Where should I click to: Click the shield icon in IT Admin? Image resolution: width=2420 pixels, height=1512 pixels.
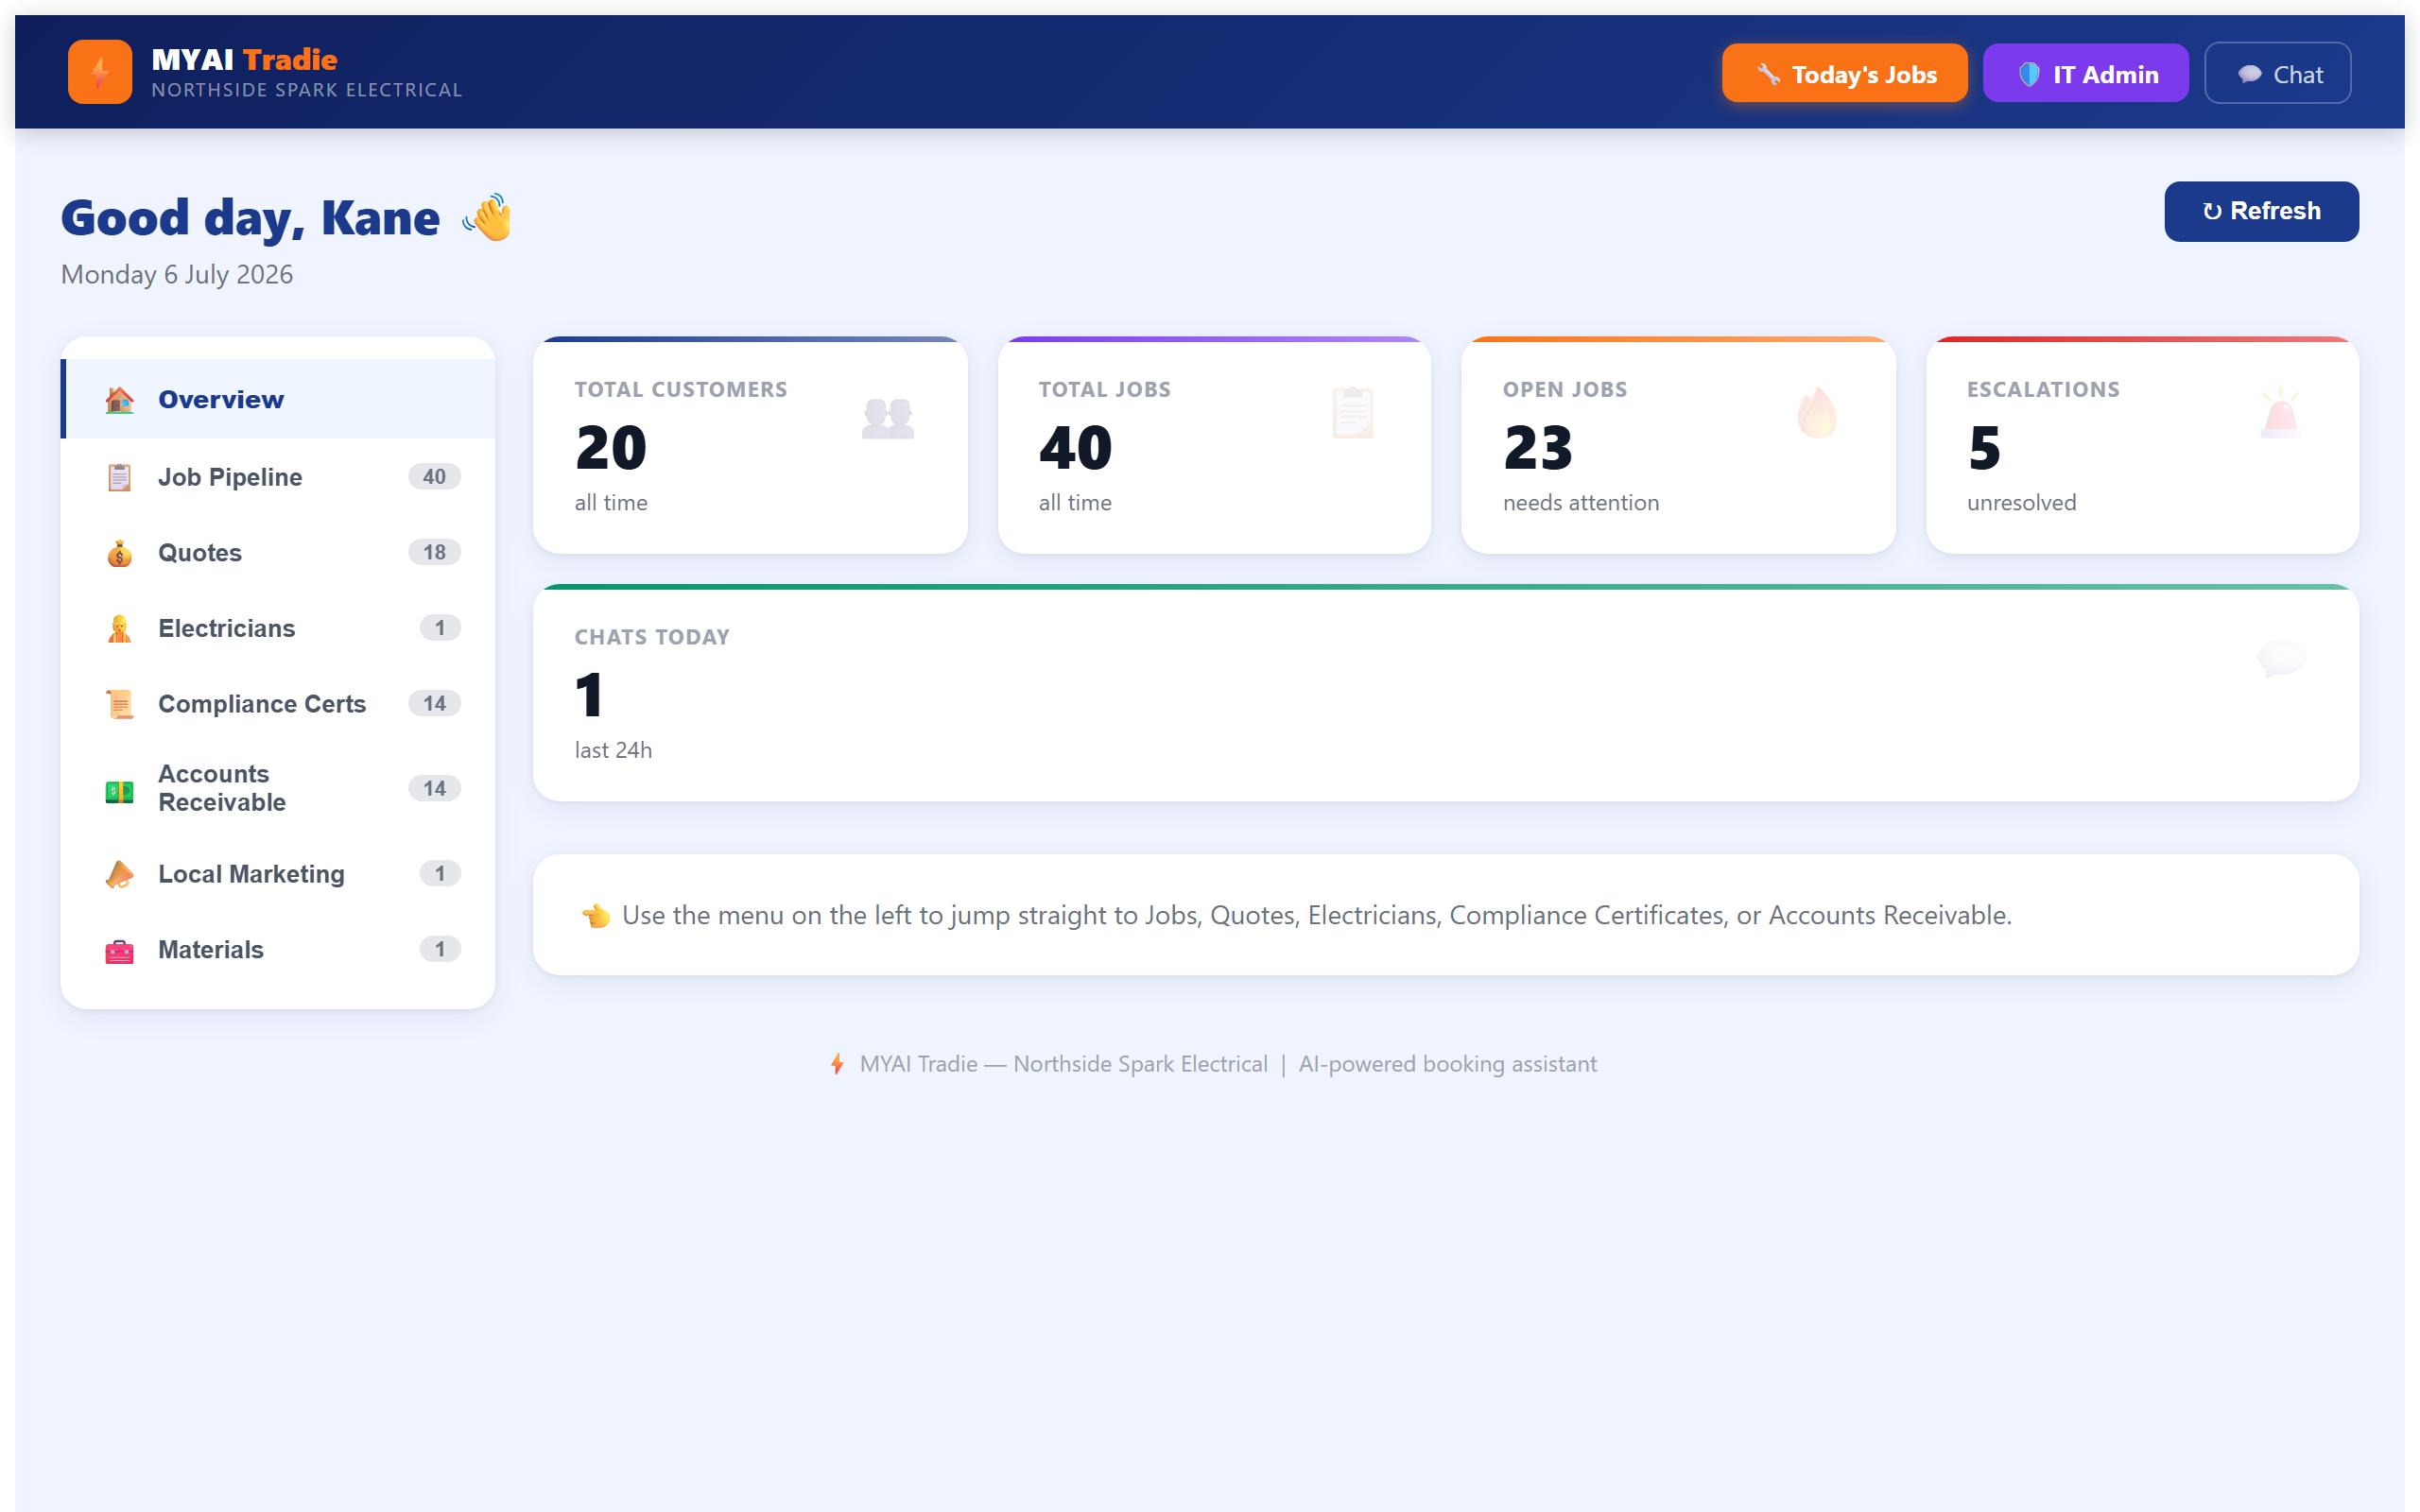click(x=2029, y=74)
